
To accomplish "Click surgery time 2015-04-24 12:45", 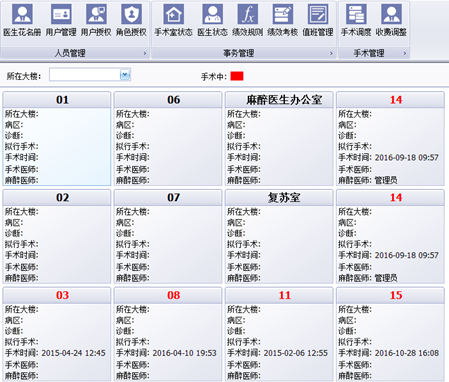I will click(73, 353).
